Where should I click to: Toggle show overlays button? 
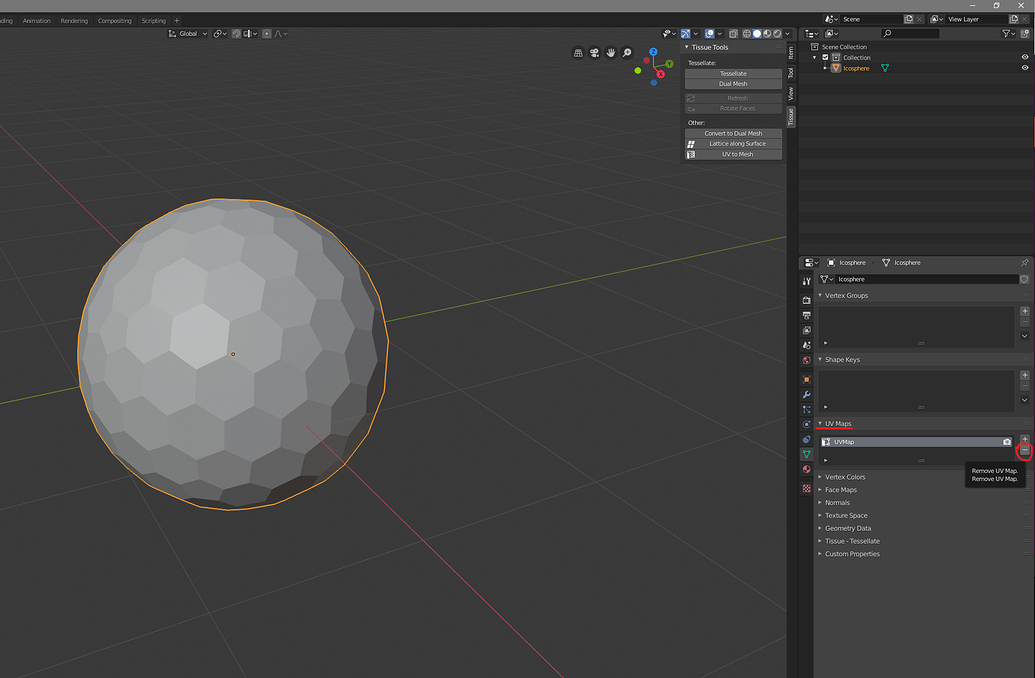pos(710,34)
